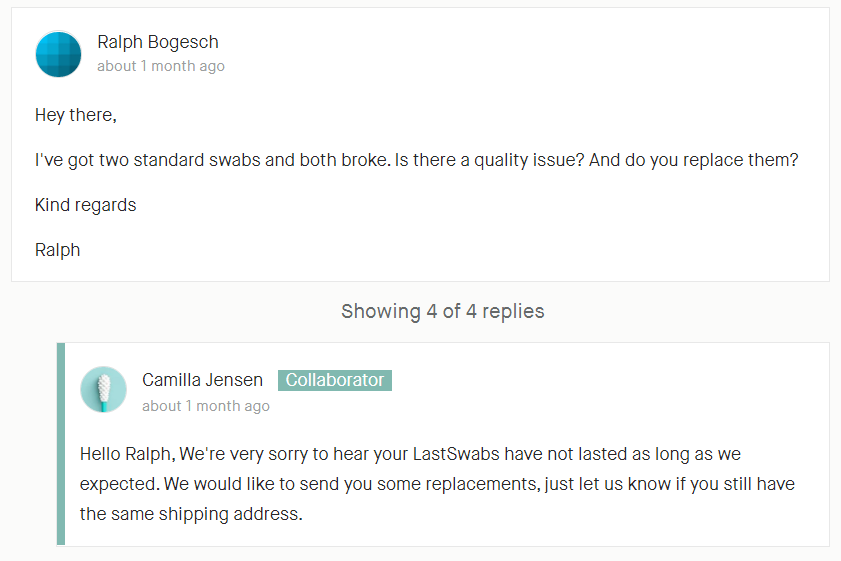Open Ralph Bogesch's profile name
Image resolution: width=841 pixels, height=561 pixels.
[158, 42]
